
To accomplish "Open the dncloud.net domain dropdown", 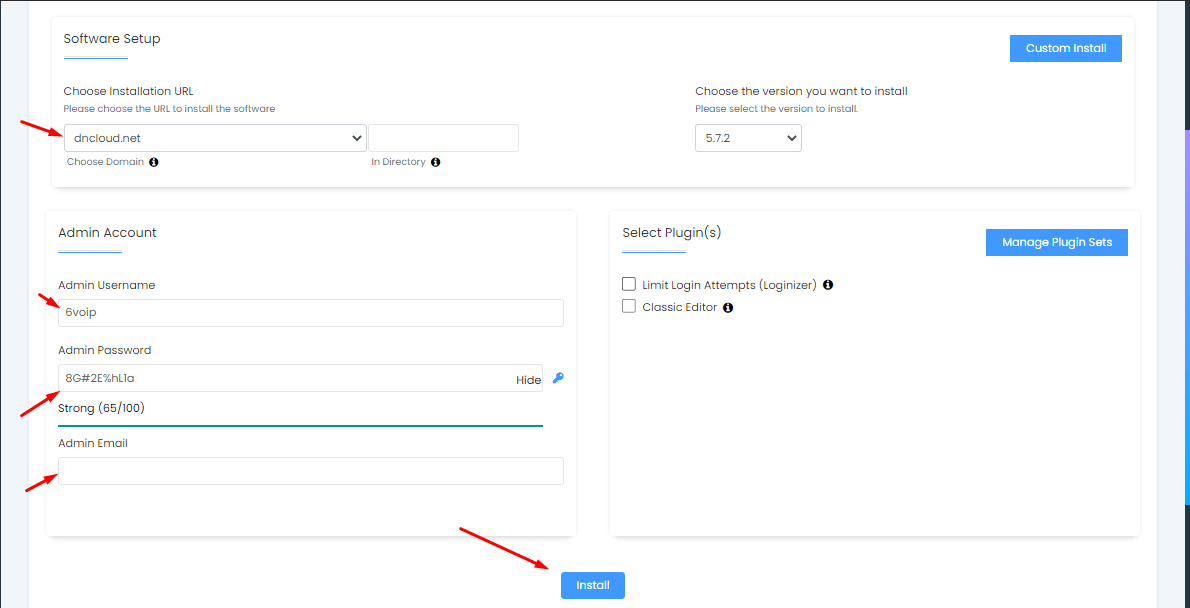I will tap(215, 138).
